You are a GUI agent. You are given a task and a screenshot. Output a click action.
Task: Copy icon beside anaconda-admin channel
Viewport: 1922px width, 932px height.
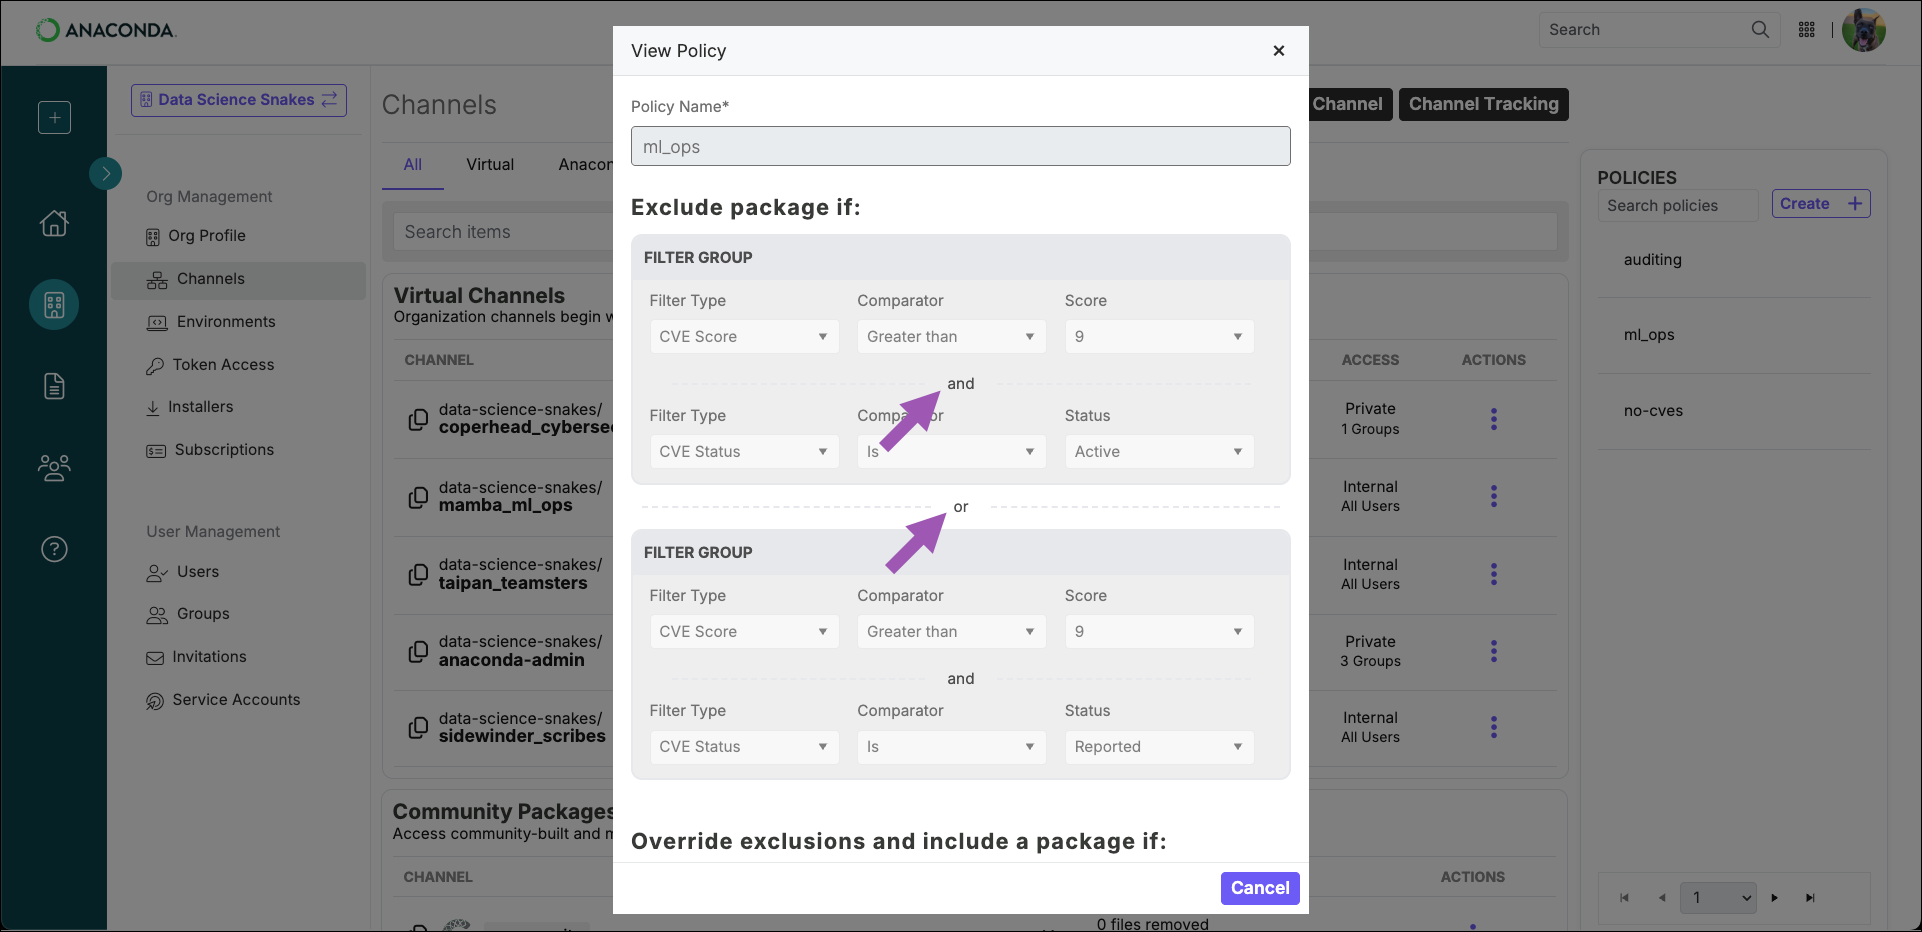(x=419, y=652)
